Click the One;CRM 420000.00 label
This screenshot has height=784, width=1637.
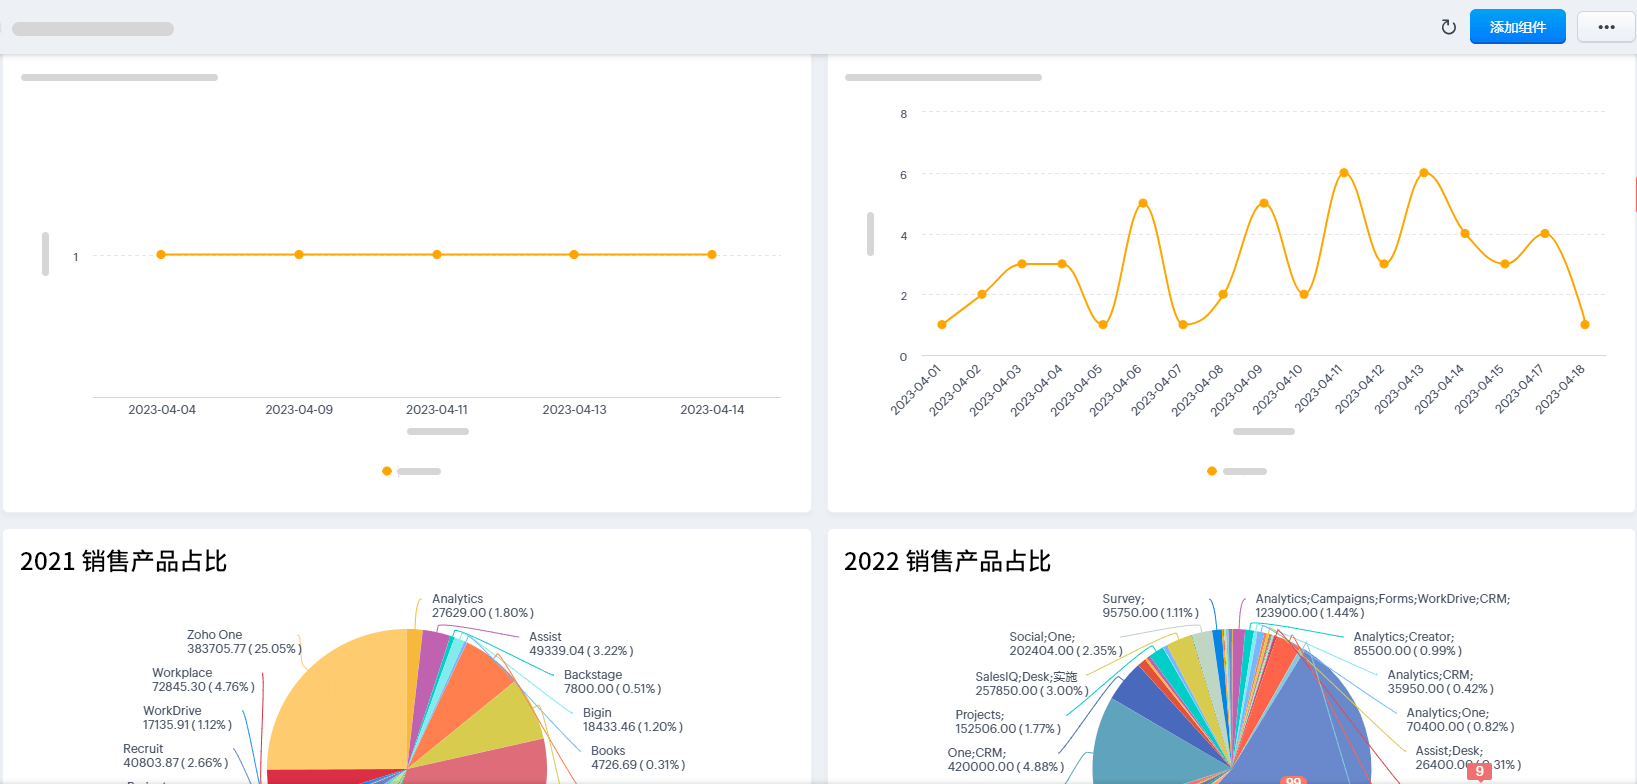pos(1005,760)
